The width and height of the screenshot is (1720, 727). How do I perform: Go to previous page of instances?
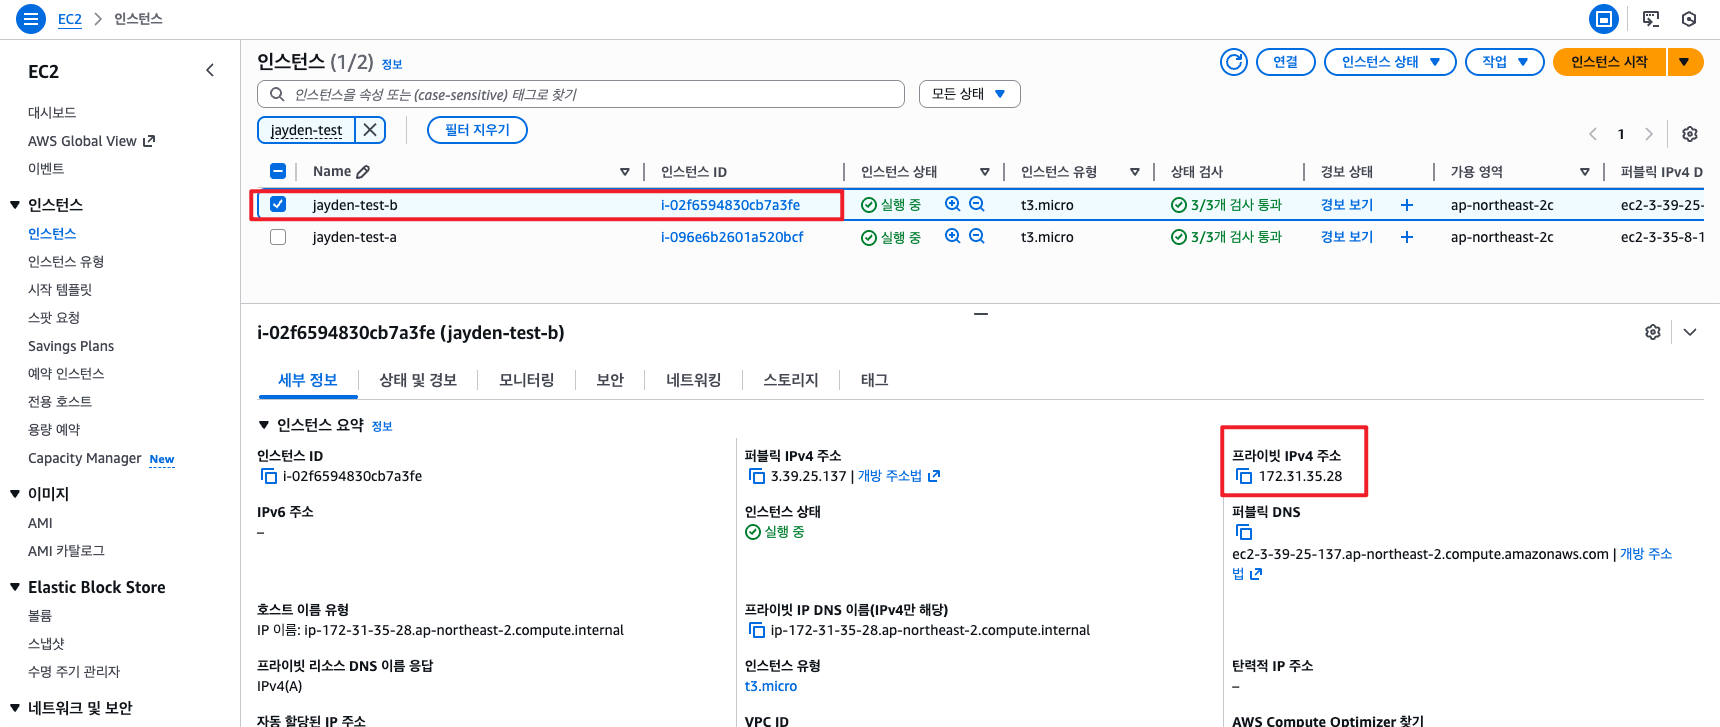coord(1593,134)
